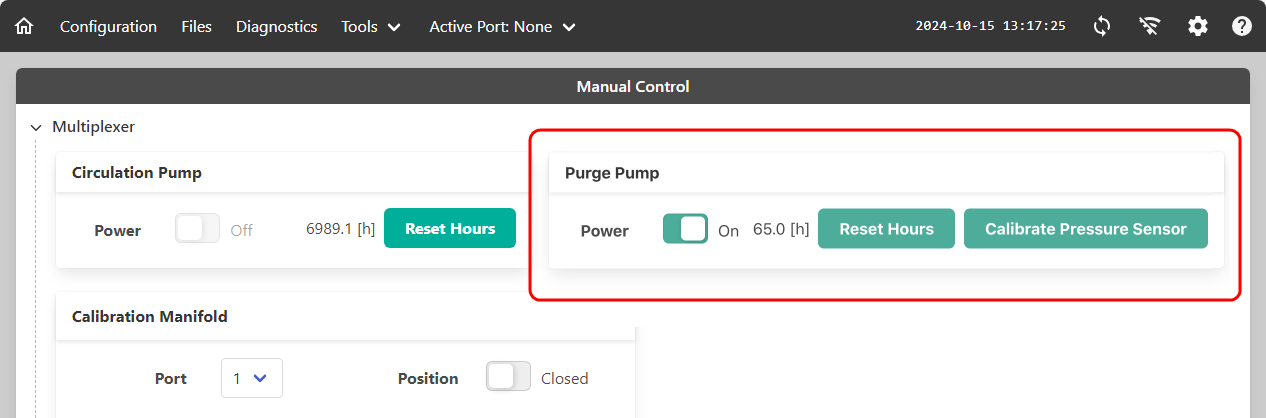Open the Tools dropdown menu
The image size is (1266, 418).
coord(371,27)
